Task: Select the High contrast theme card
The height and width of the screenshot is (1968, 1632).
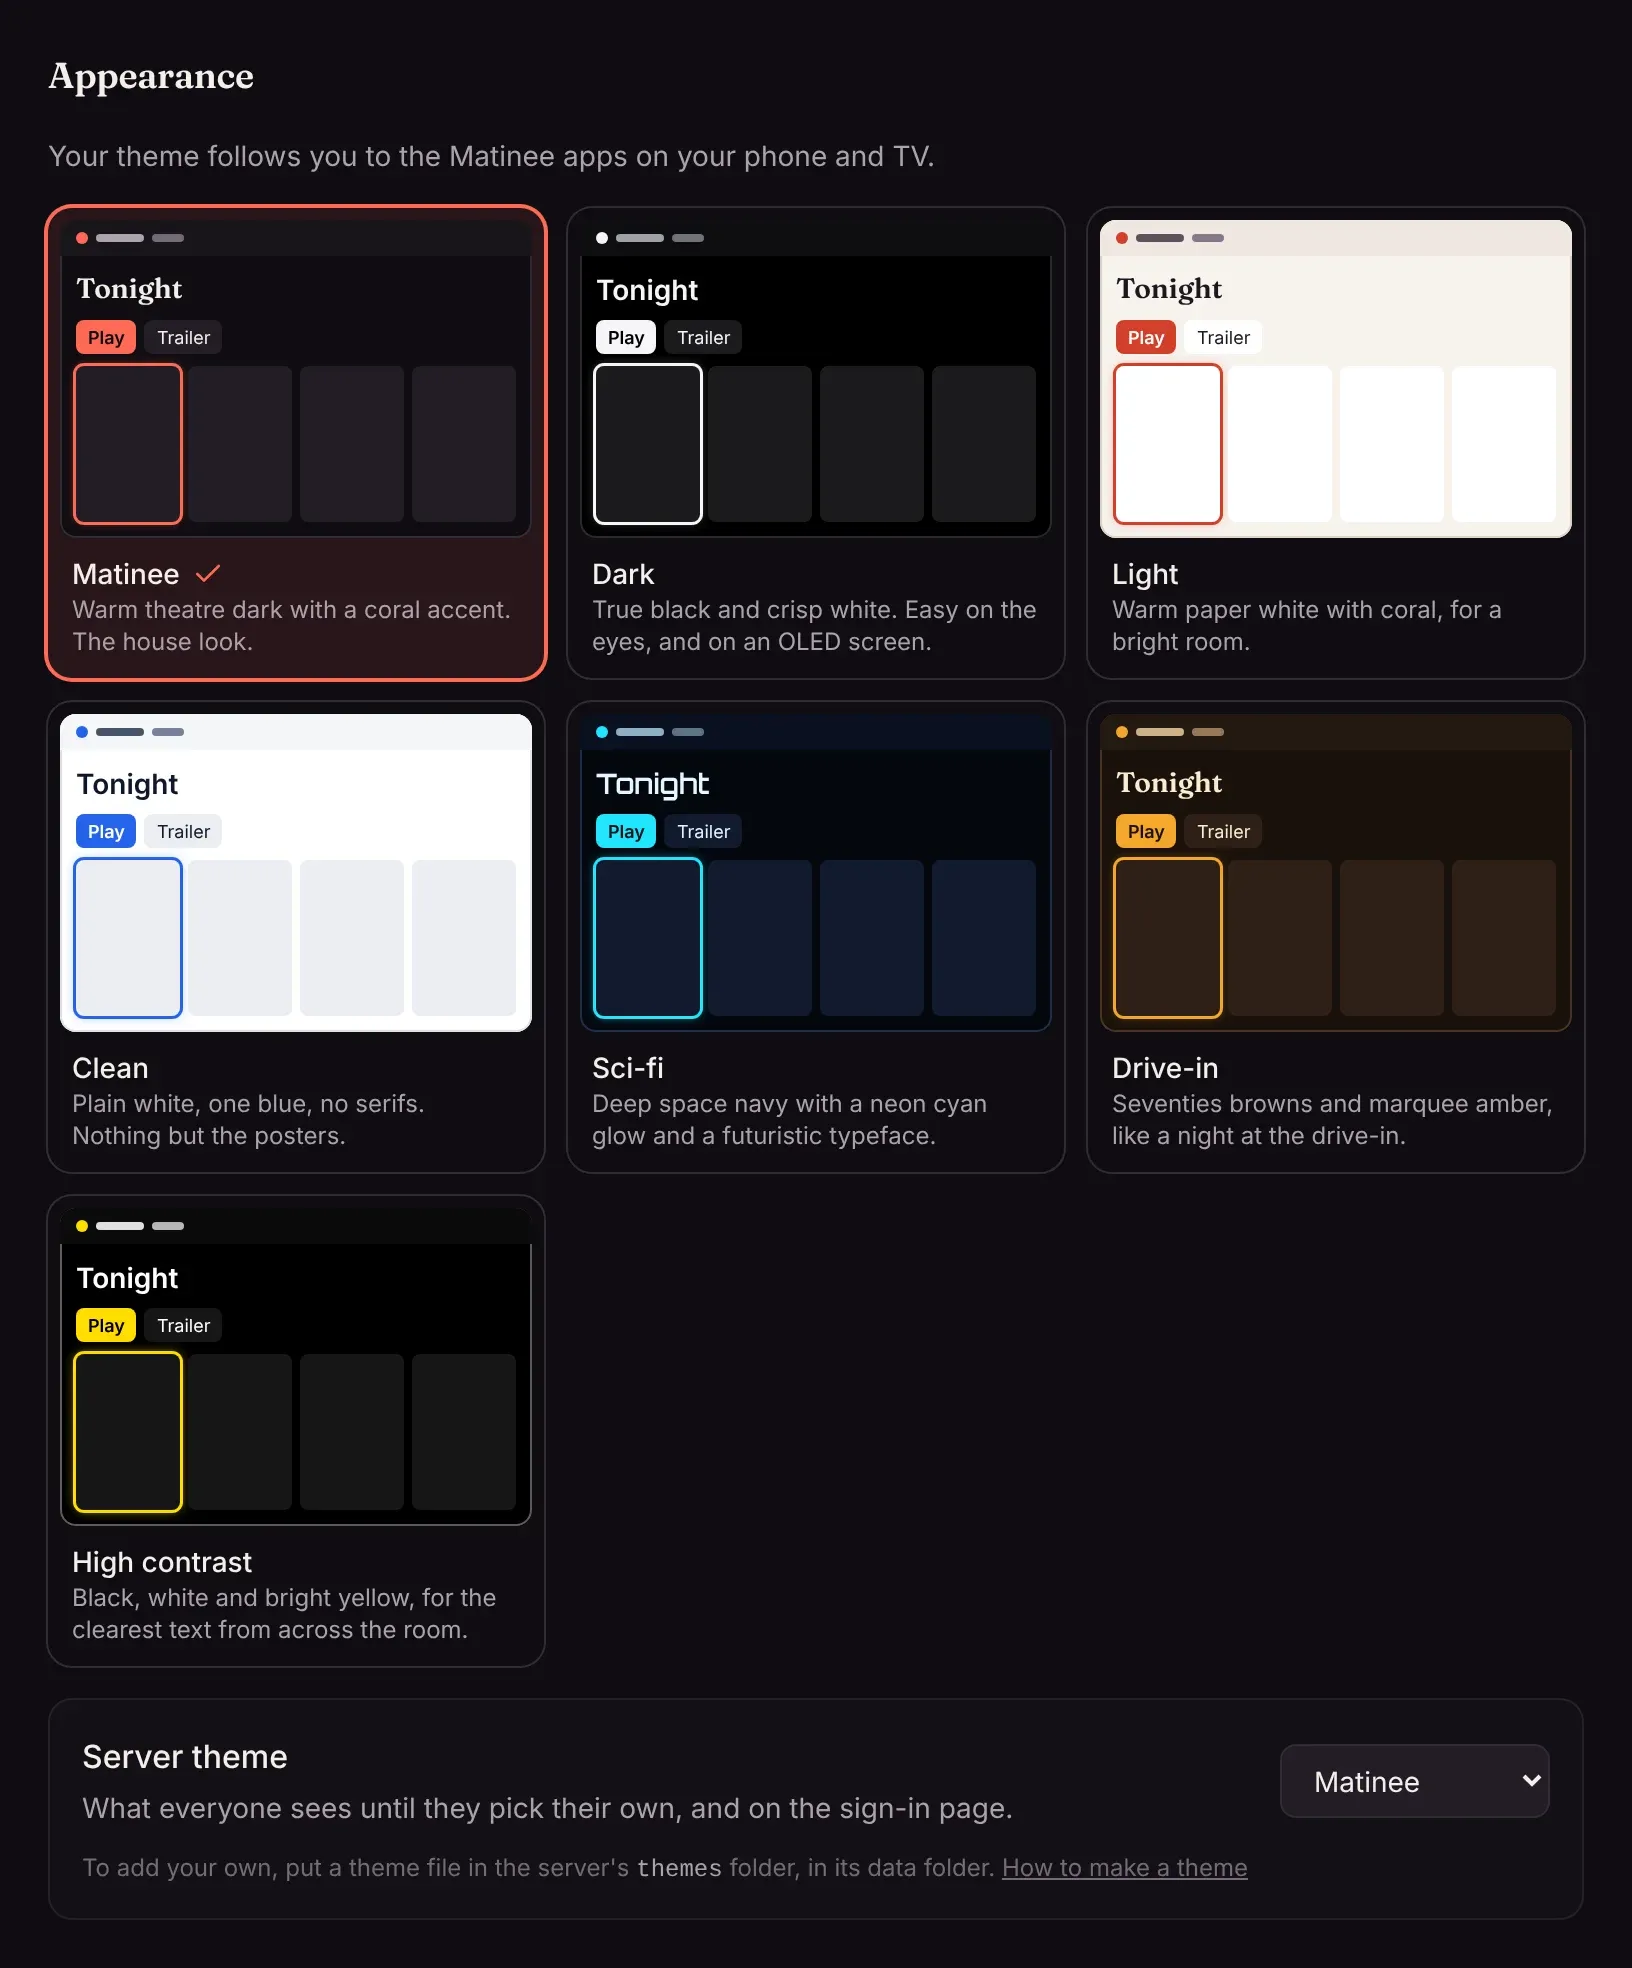Action: click(x=296, y=1431)
